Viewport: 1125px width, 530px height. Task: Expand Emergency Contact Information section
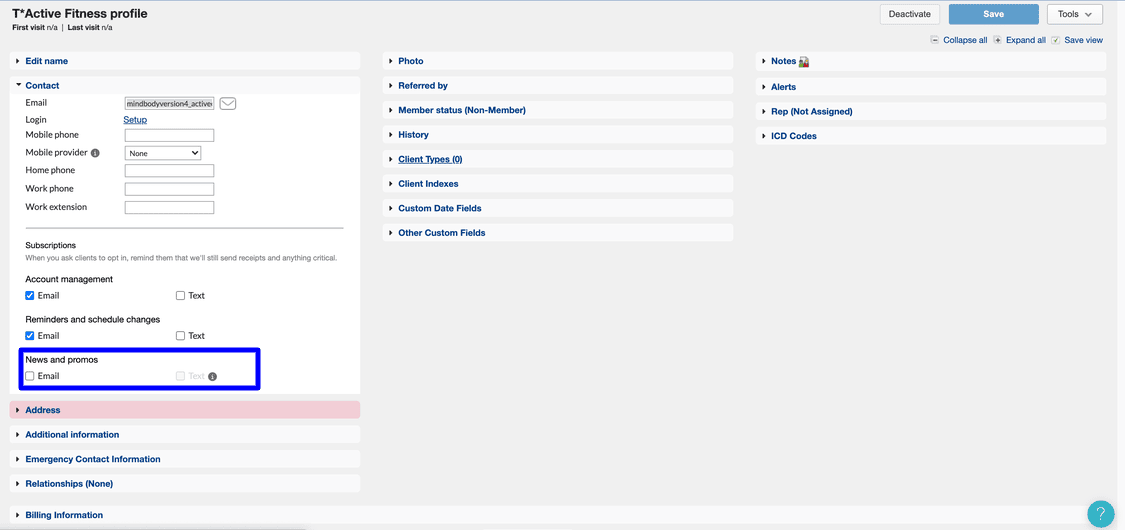[185, 459]
